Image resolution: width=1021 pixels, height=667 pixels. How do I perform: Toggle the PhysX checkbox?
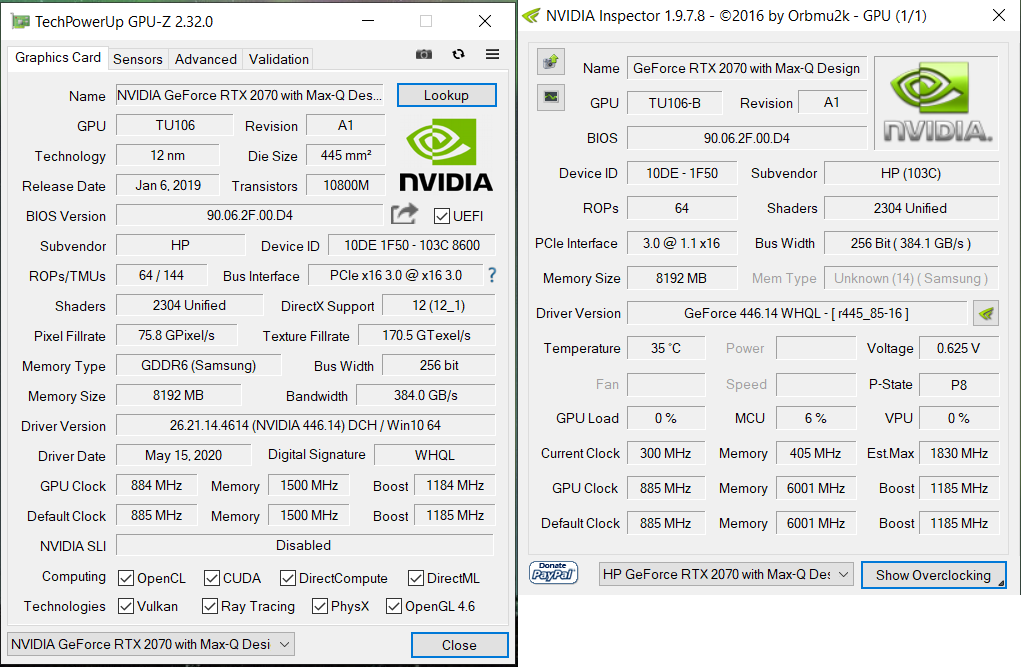tap(320, 606)
